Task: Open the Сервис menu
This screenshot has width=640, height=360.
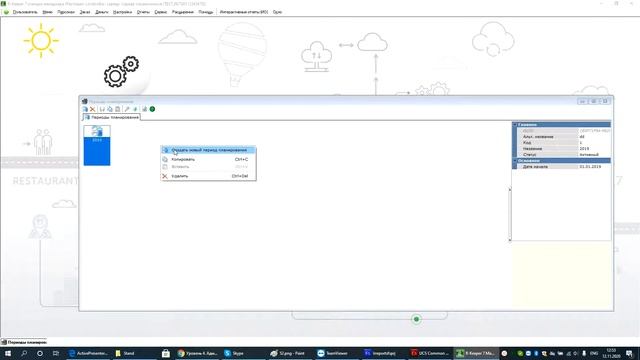Action: (x=161, y=12)
